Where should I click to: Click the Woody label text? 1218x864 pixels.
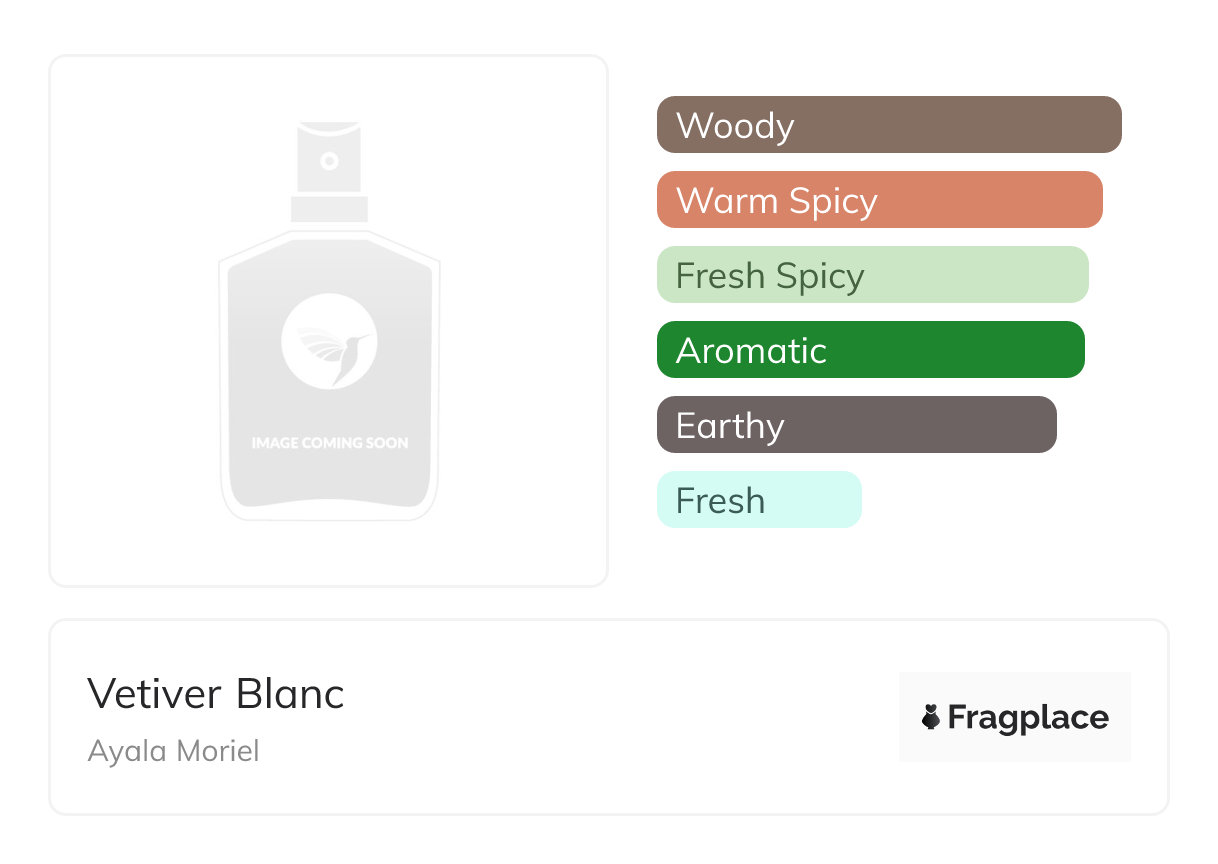click(735, 126)
